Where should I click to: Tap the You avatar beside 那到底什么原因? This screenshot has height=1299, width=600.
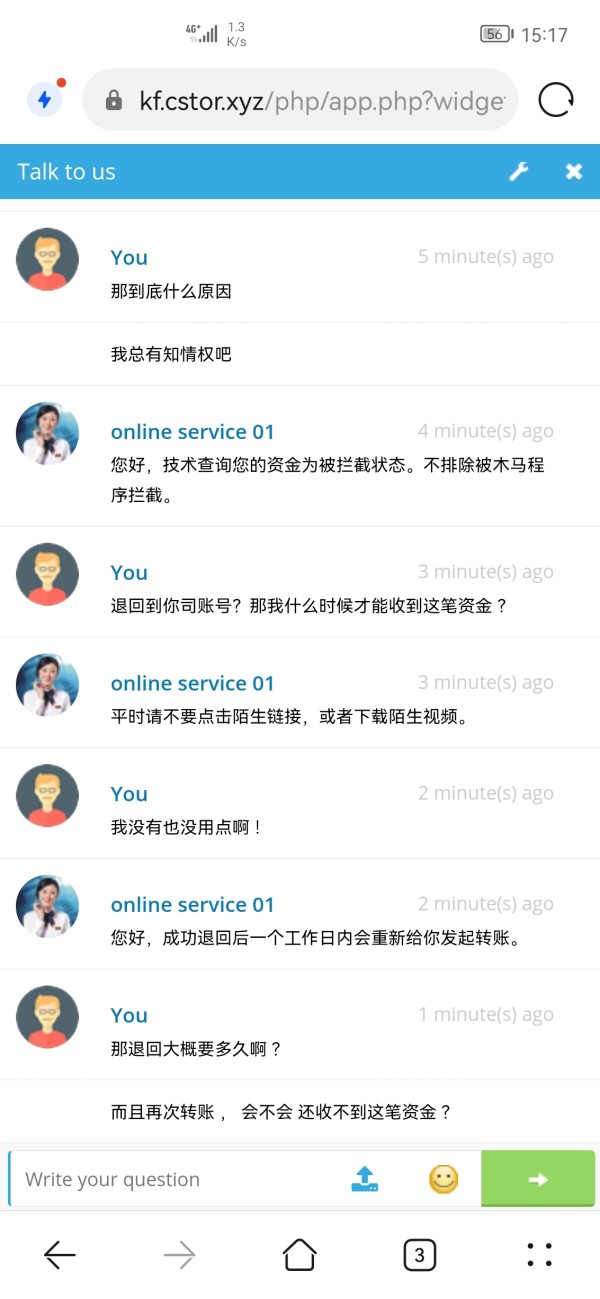(47, 259)
